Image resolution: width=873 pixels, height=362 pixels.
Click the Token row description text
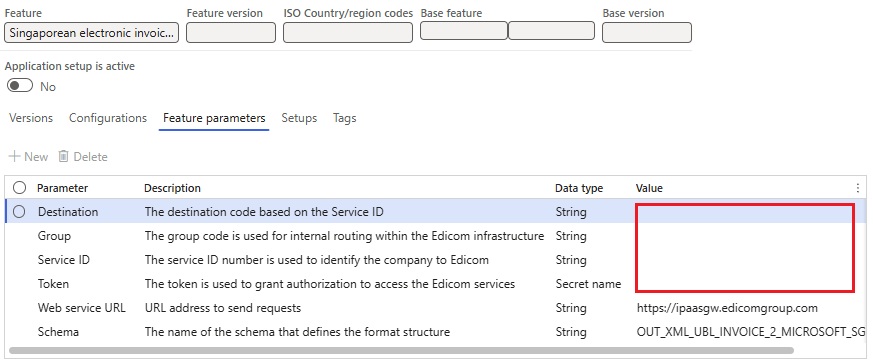[330, 284]
